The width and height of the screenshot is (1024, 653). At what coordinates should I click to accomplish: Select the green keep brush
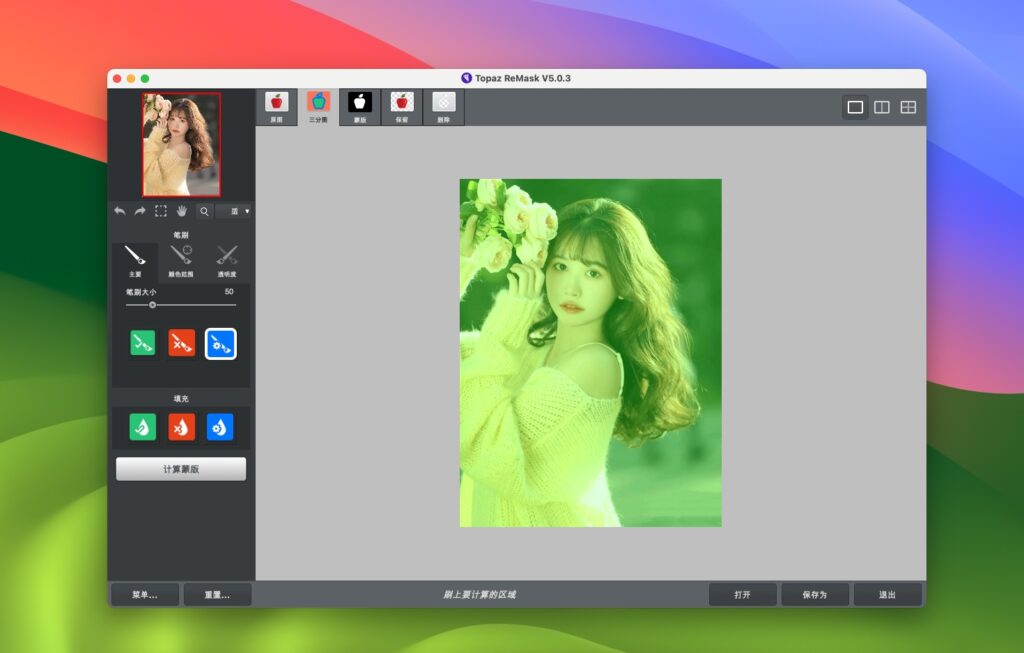pos(142,343)
